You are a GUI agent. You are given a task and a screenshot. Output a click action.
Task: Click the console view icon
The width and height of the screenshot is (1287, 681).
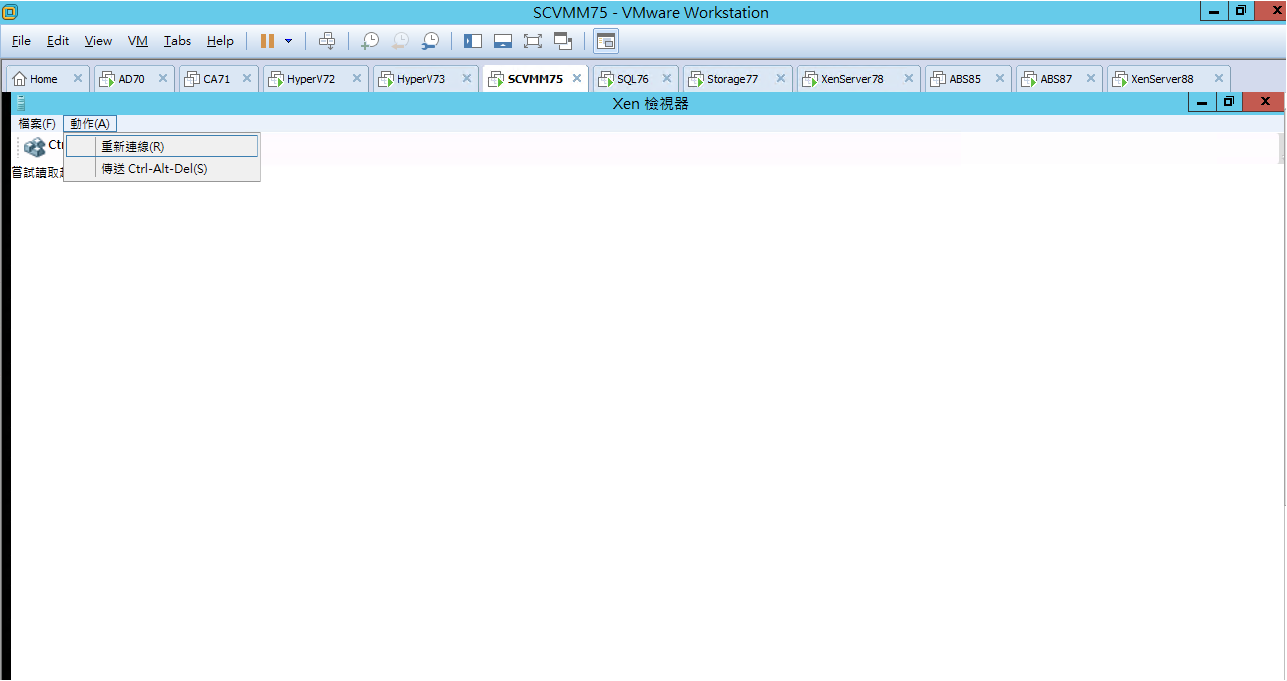tap(606, 41)
